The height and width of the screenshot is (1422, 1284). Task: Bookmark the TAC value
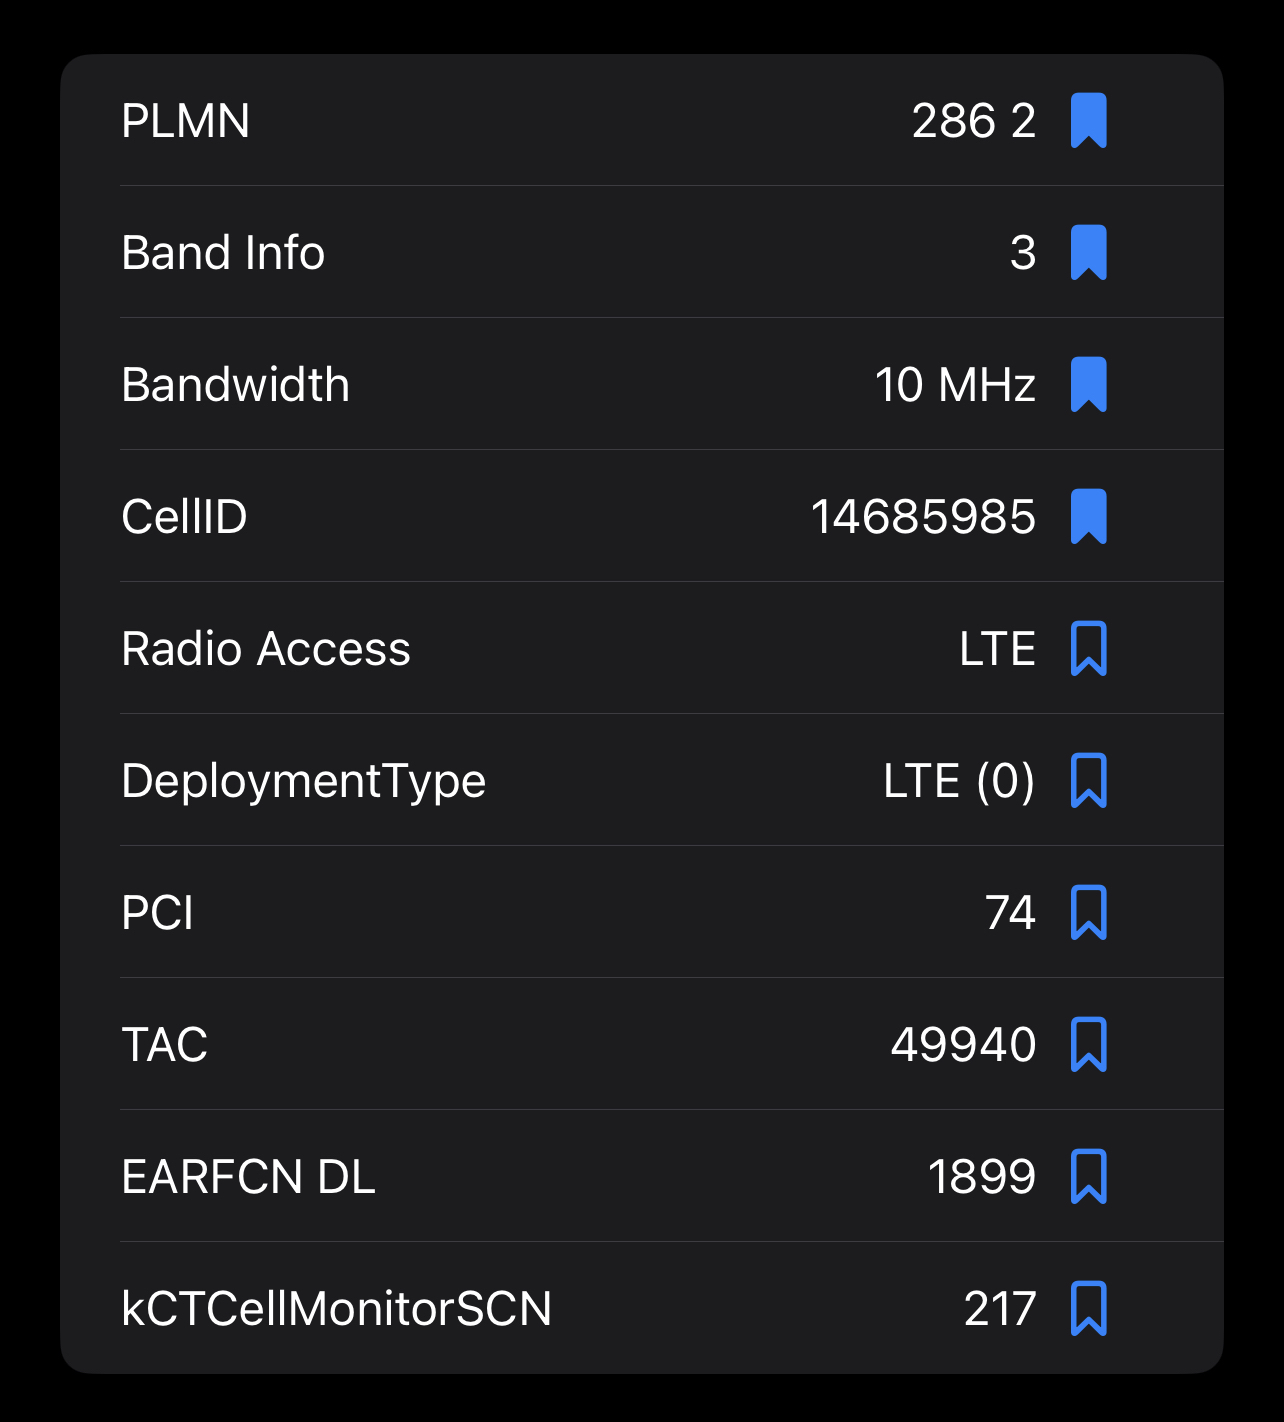[x=1089, y=1045]
